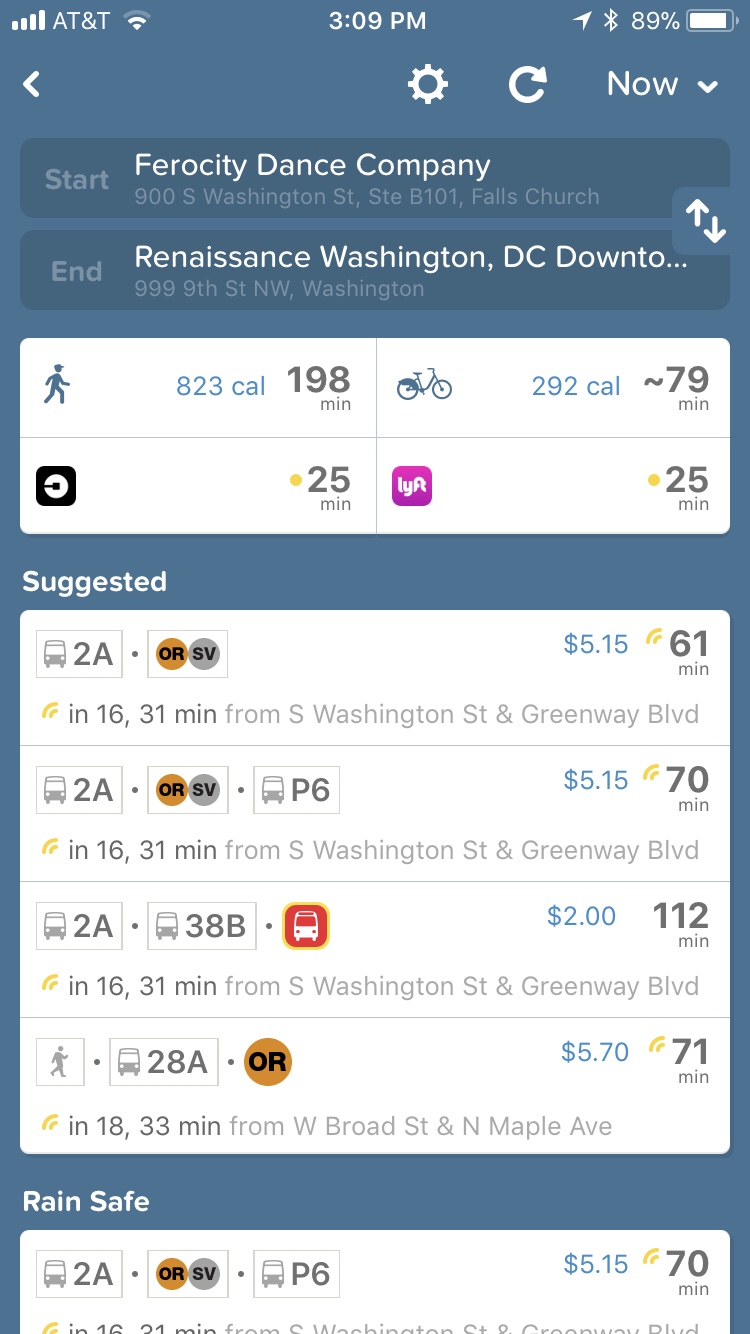Open the $2.00 route via 38B
The height and width of the screenshot is (1334, 750).
(x=375, y=950)
